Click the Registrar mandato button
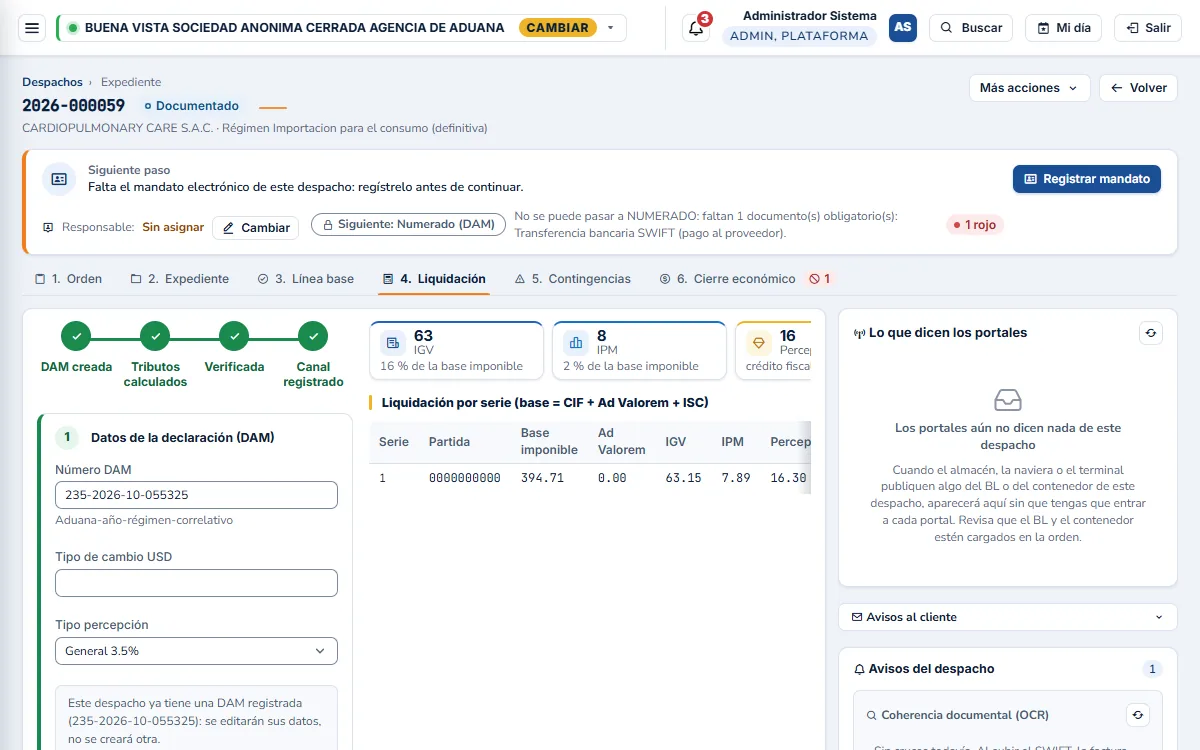 click(x=1087, y=179)
